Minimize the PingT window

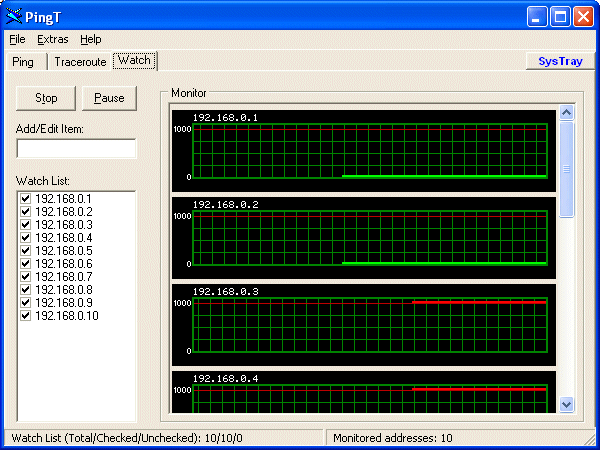pos(537,16)
